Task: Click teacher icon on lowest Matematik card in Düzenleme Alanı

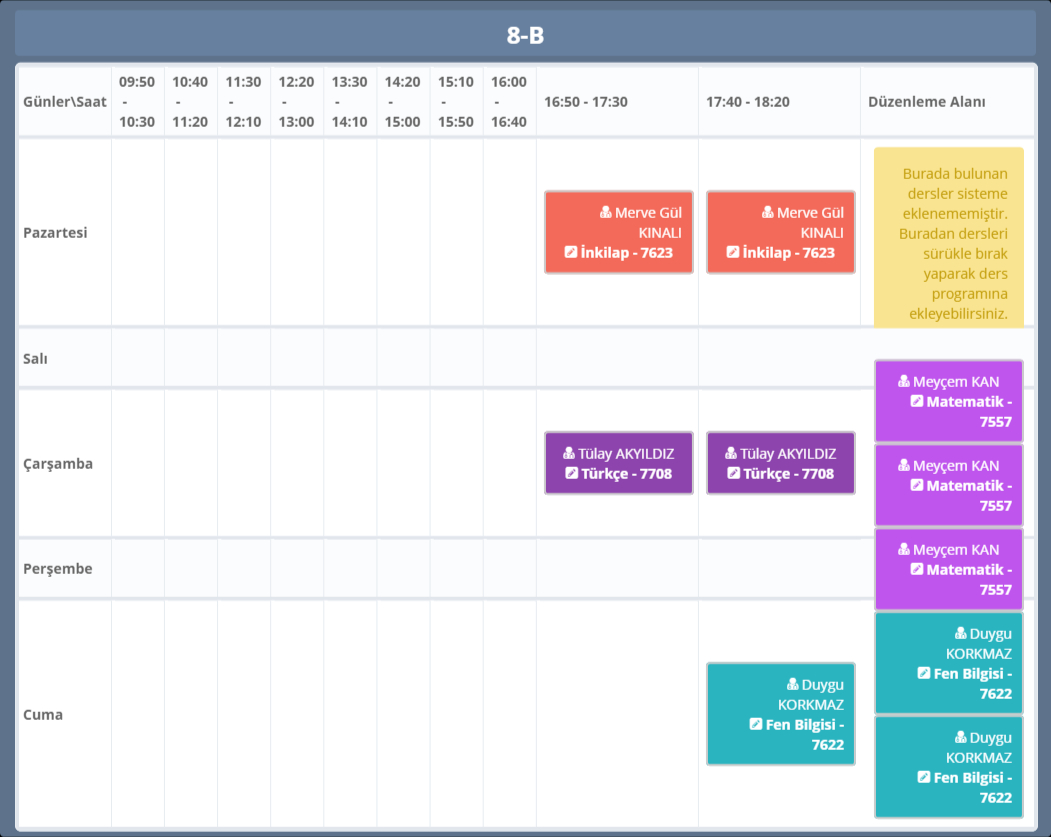Action: [904, 550]
